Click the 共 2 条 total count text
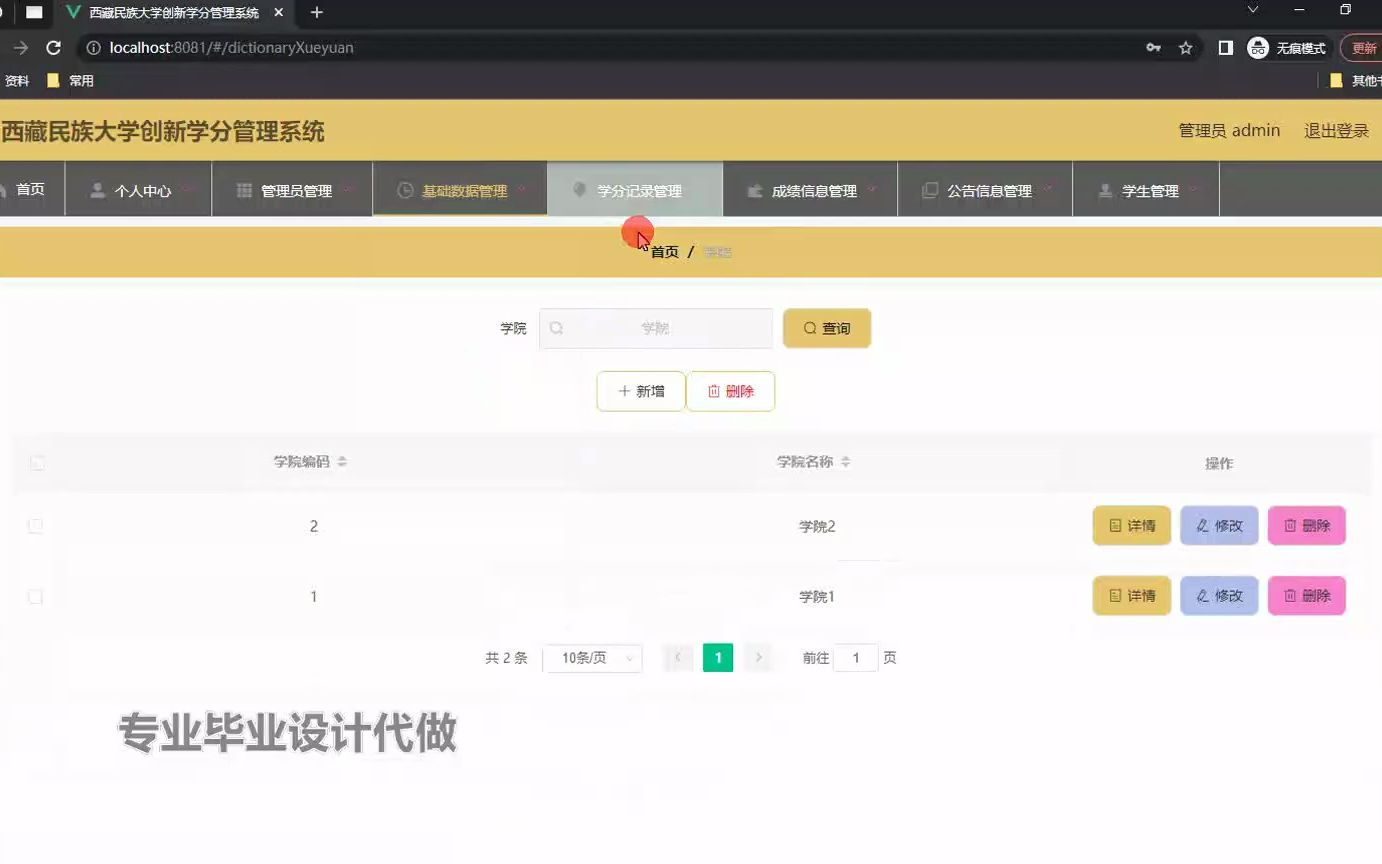Screen dimensions: 1382x864 (x=506, y=658)
